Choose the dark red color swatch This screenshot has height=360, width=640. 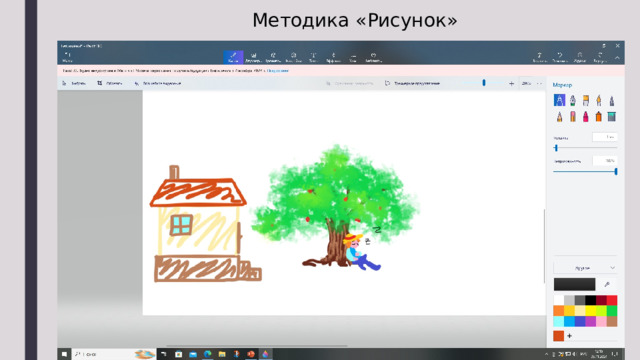tap(601, 300)
